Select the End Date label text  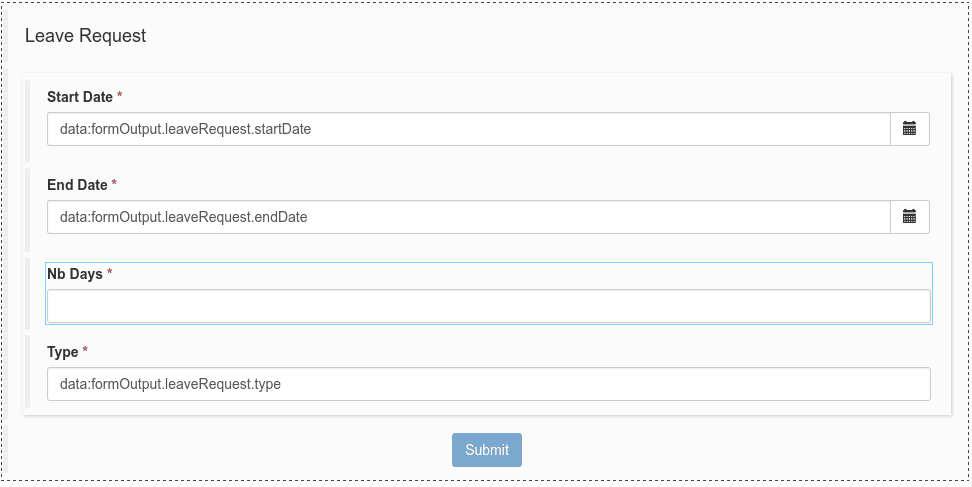click(77, 185)
